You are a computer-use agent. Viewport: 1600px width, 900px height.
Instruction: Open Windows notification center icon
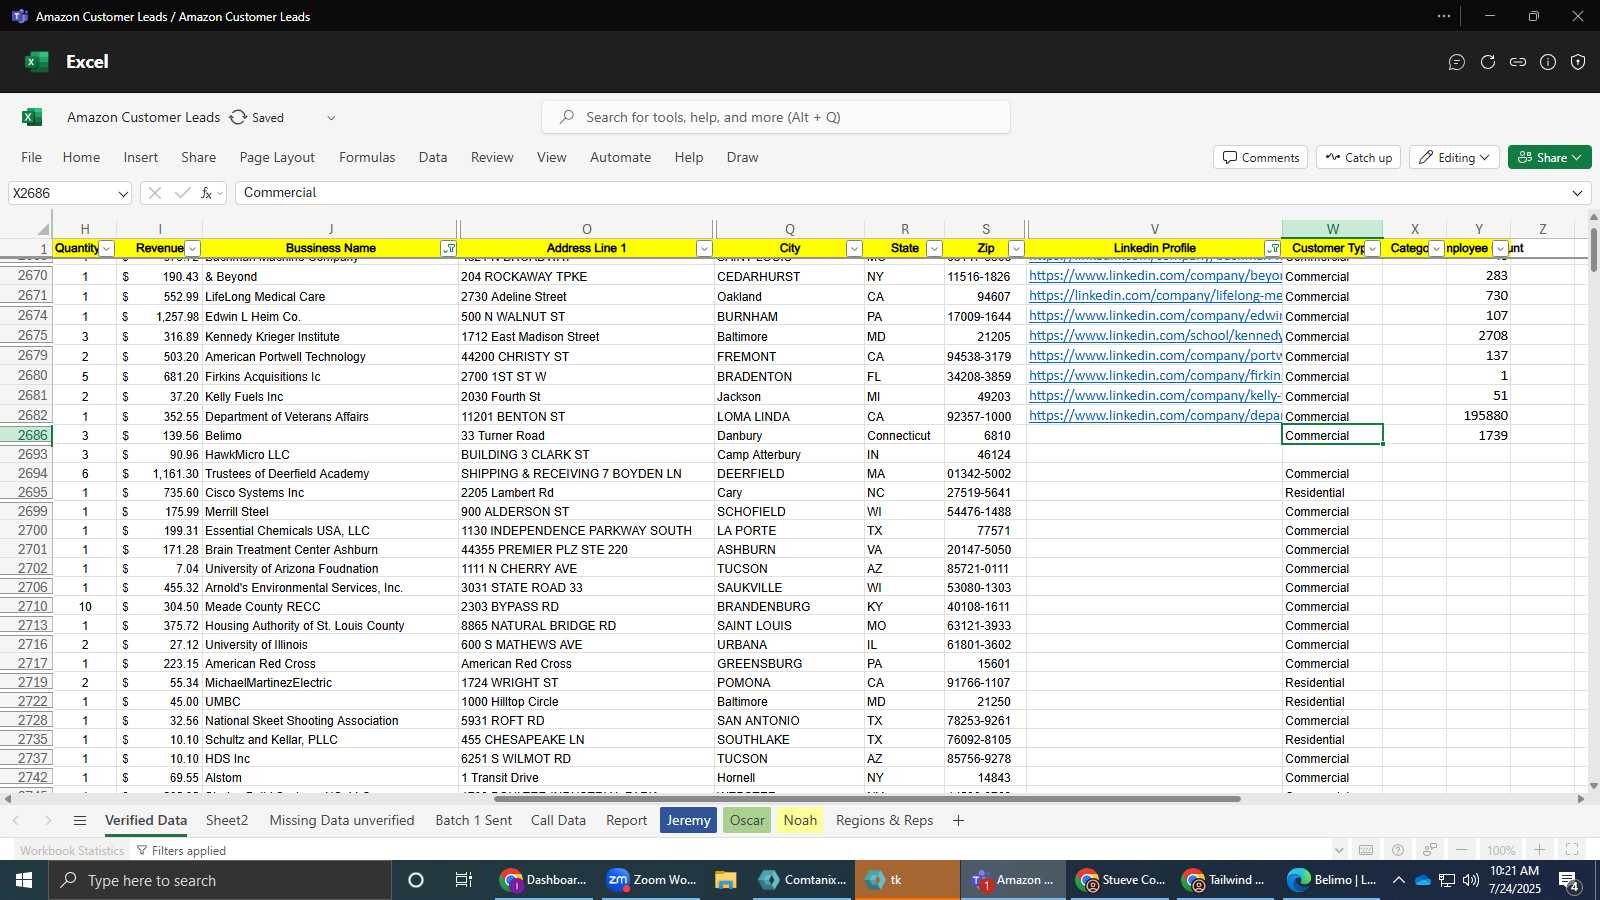click(x=1569, y=880)
